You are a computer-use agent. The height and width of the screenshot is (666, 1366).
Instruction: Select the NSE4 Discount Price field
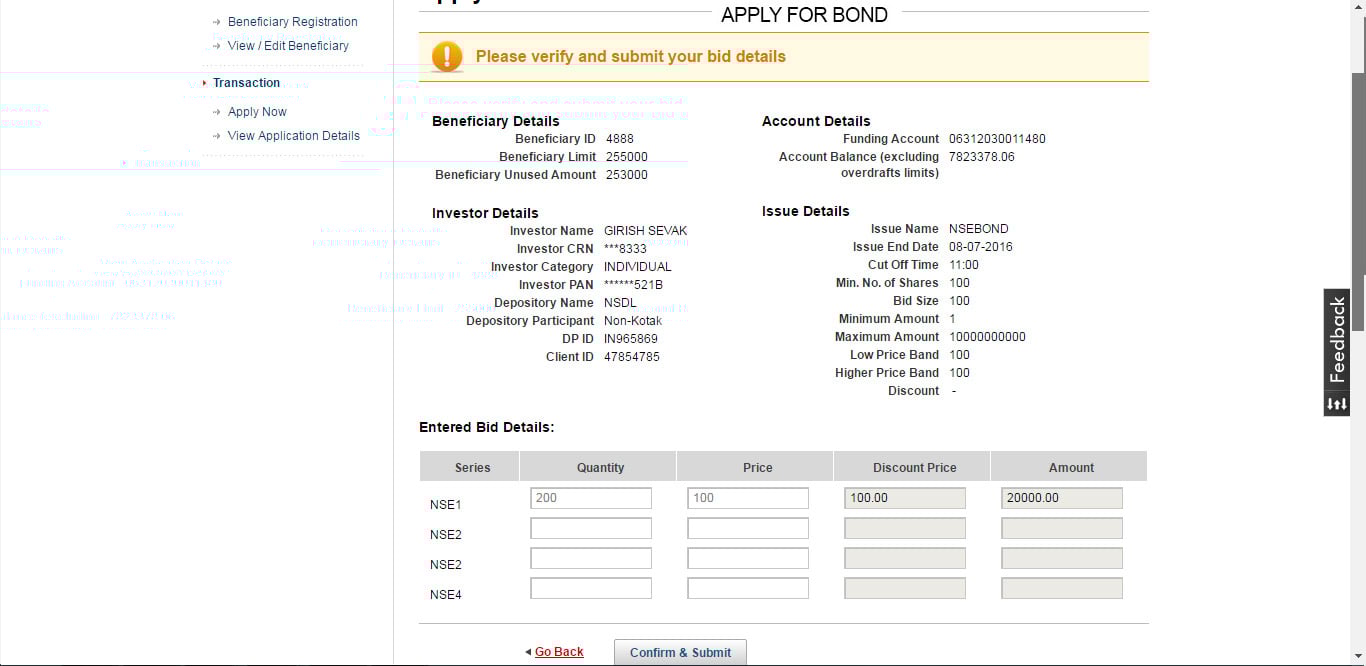[x=905, y=589]
